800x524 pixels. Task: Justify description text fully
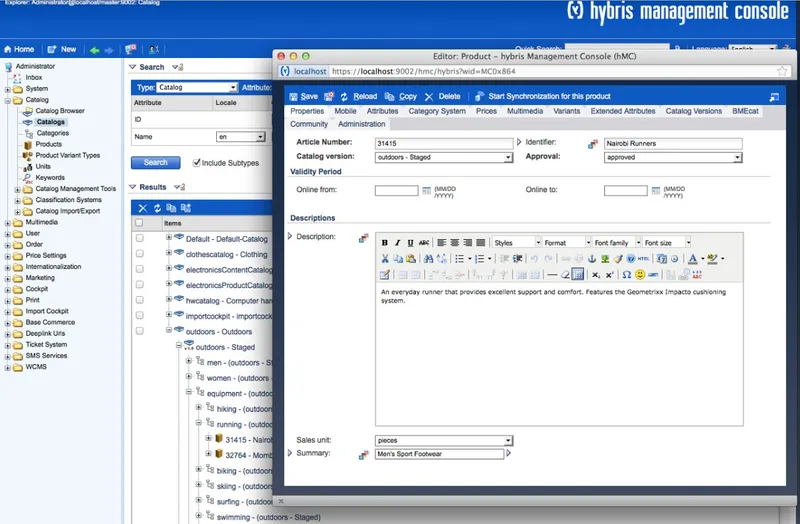(481, 243)
